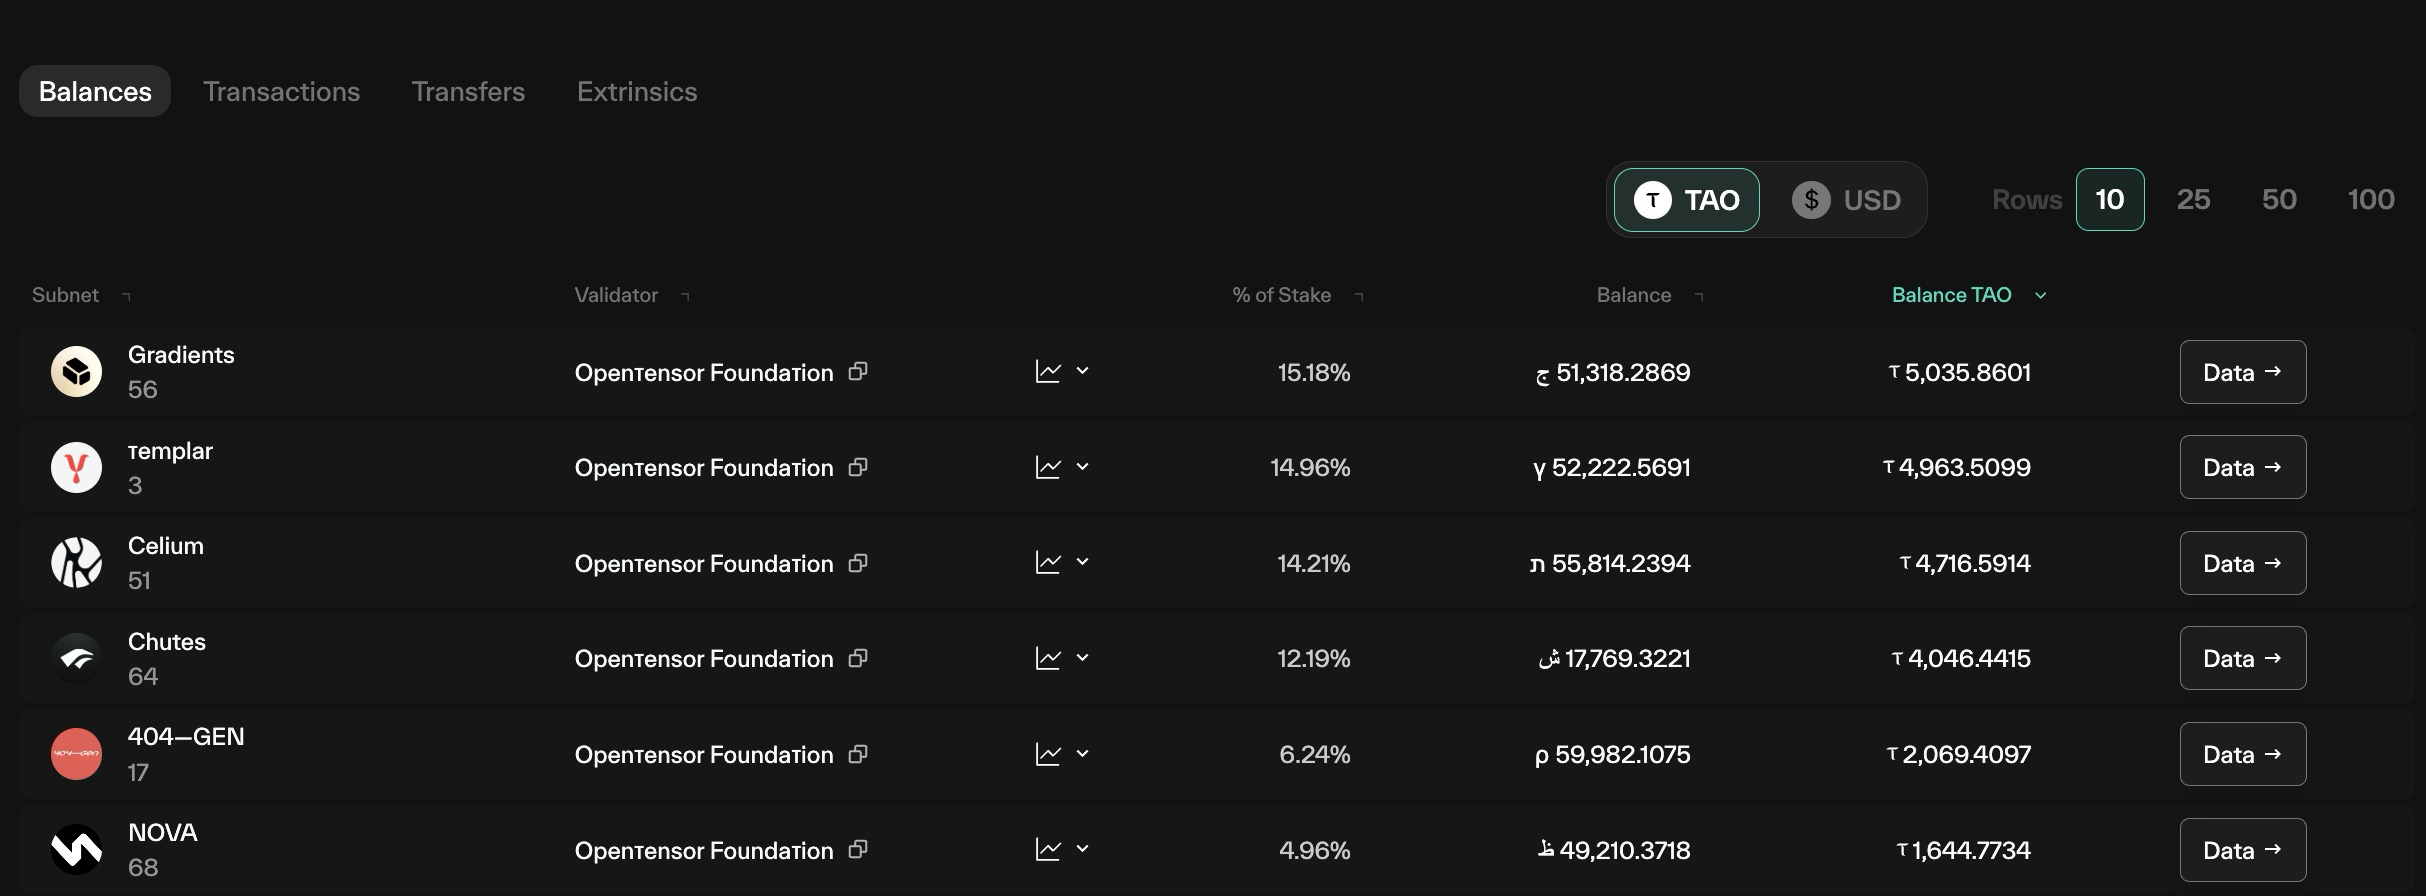Show 25 rows per page
The width and height of the screenshot is (2426, 896).
2193,200
